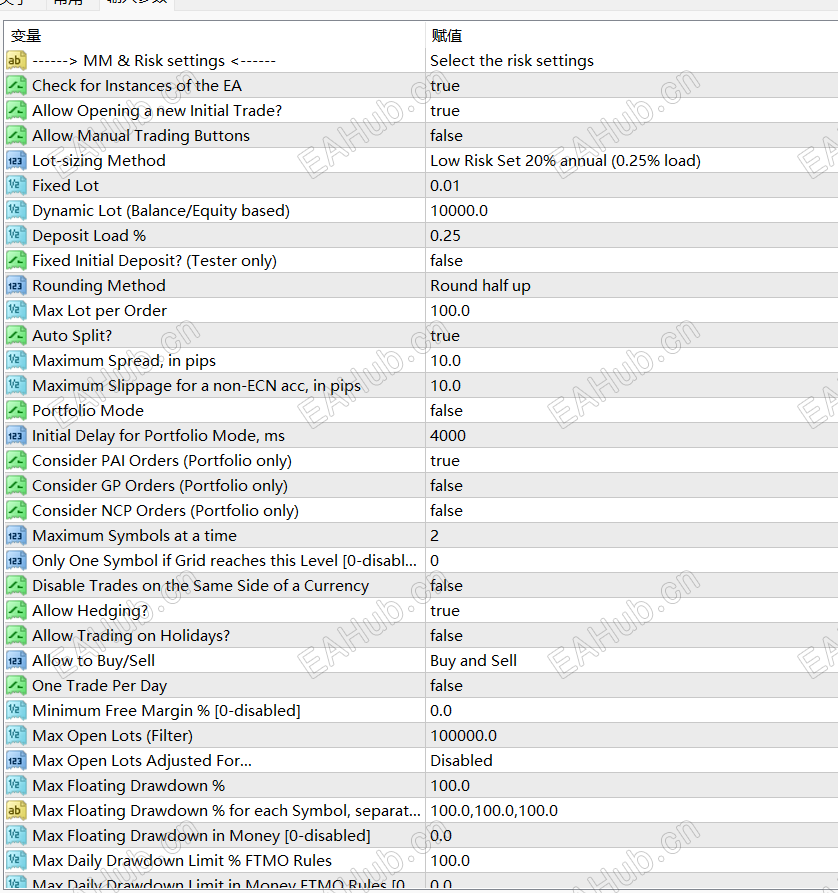Click the icon beside Allow Opening a new Initial Trade?

click(16, 110)
